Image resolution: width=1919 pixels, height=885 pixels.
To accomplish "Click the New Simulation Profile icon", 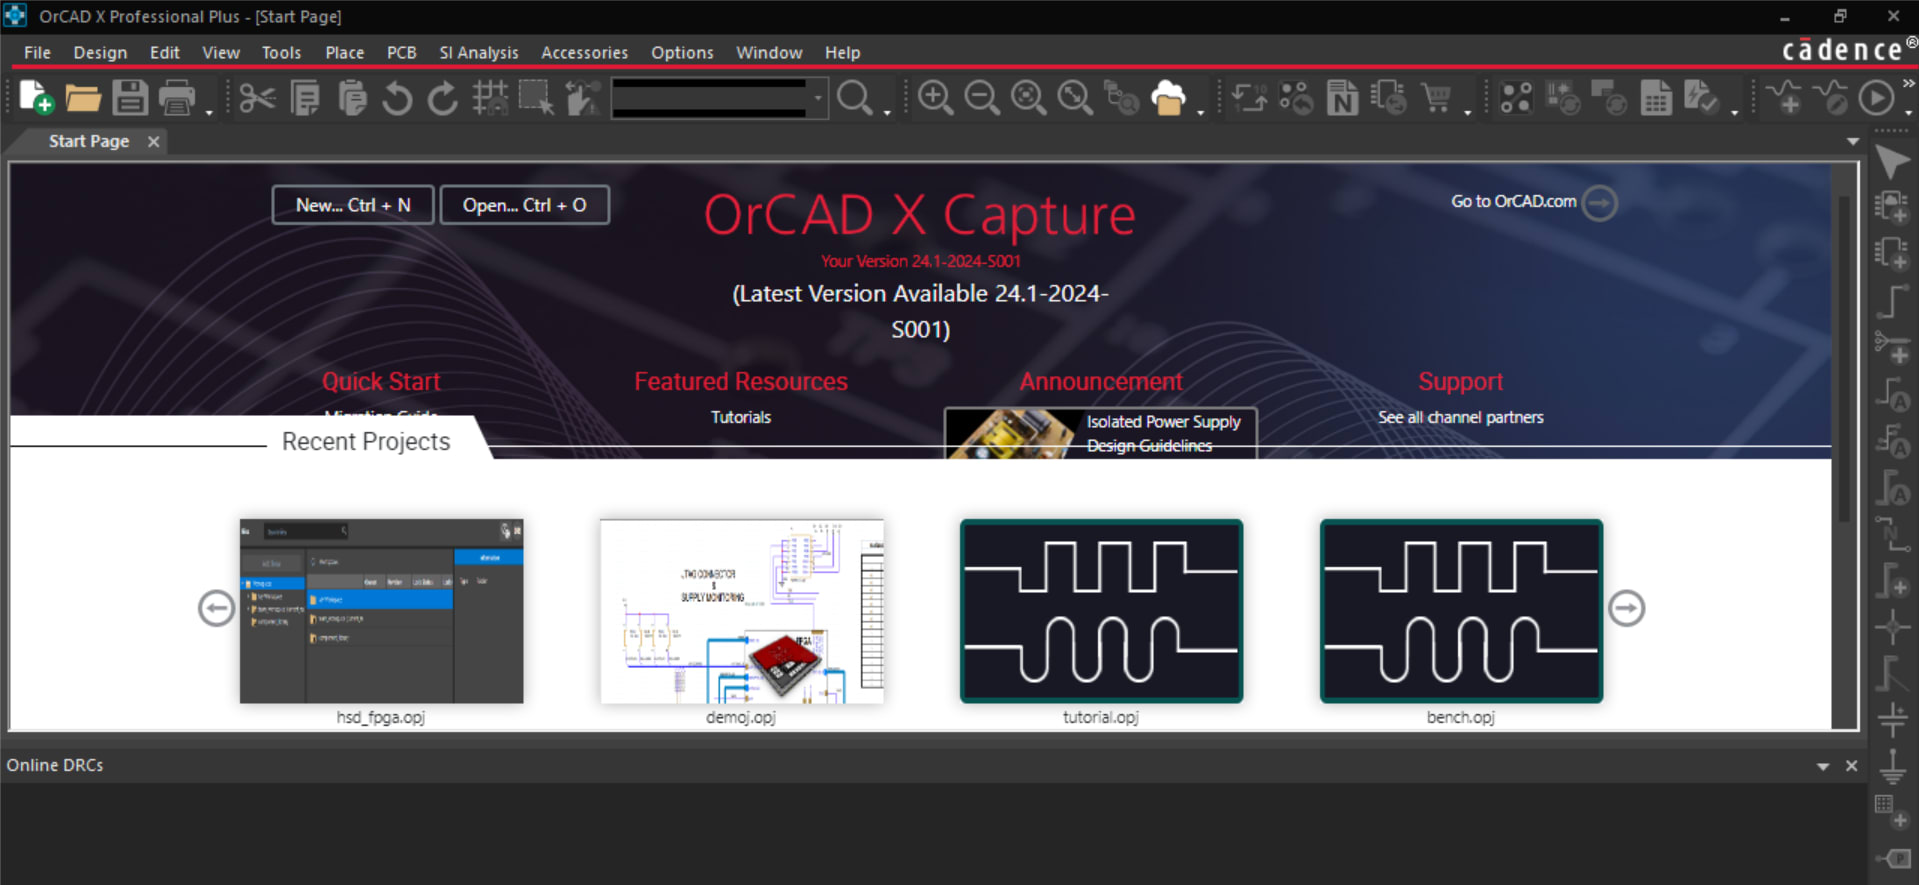I will (1784, 98).
